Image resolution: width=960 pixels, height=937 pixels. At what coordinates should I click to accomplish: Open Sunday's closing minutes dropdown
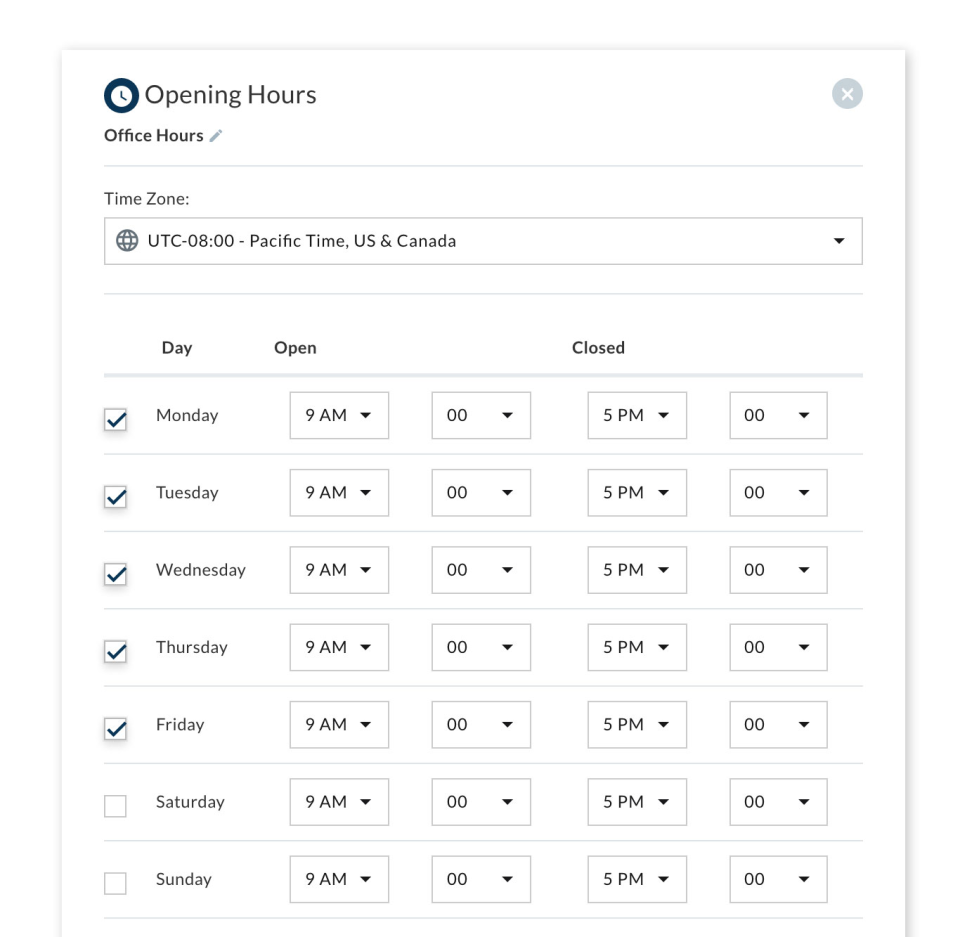pyautogui.click(x=778, y=879)
